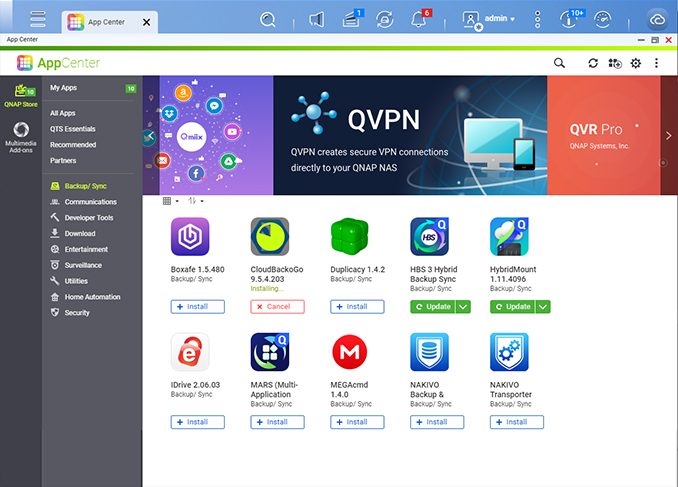This screenshot has width=678, height=487.
Task: Select the QNAP Store sidebar icon
Action: pos(21,96)
